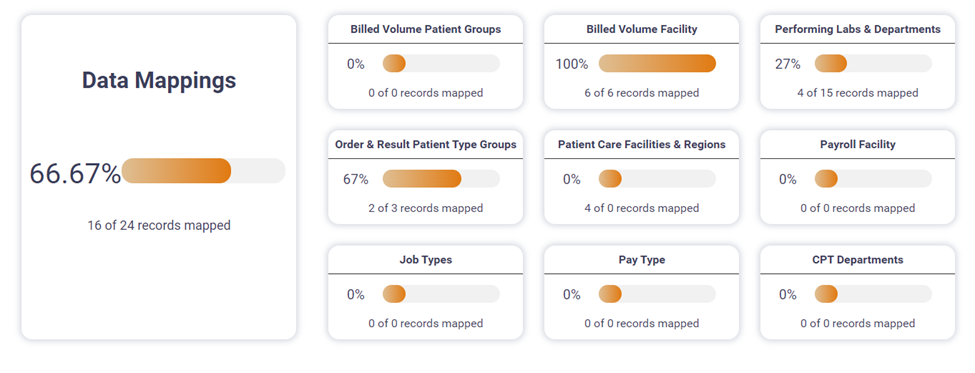Click the Performing Labs 27% progress bar
The width and height of the screenshot is (975, 373).
[873, 63]
